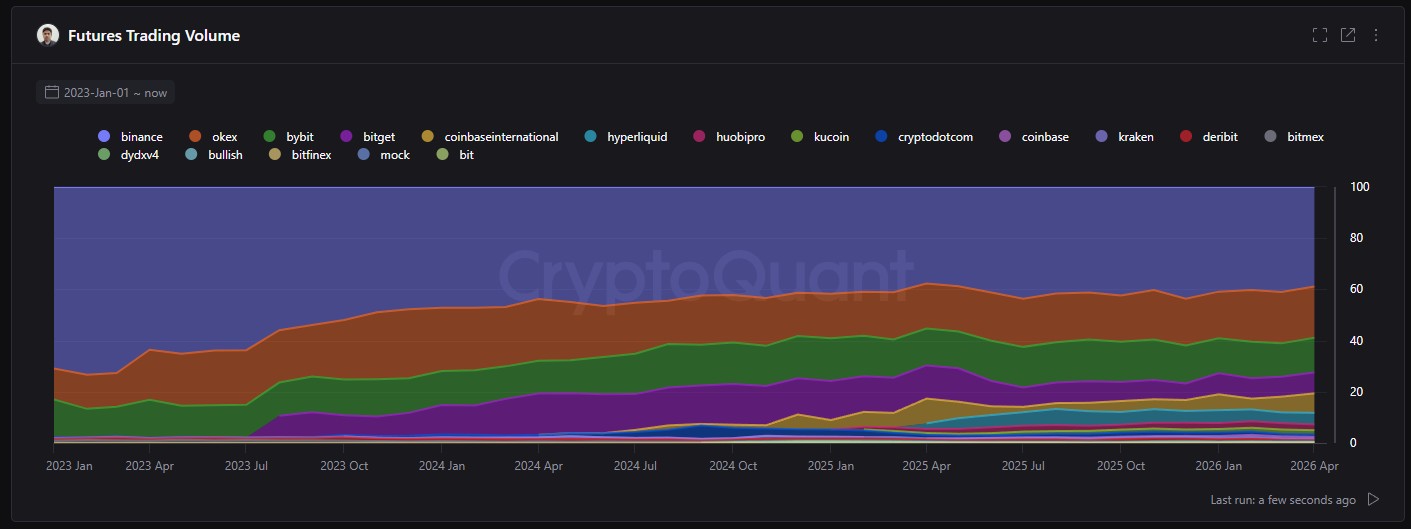Open the three-dot more options menu

[1376, 35]
